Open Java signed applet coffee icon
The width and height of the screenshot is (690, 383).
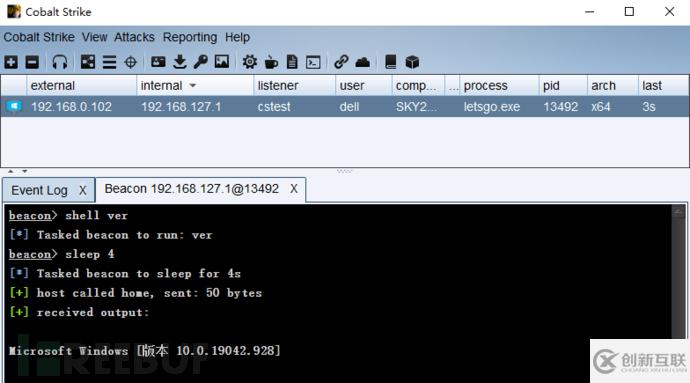click(271, 62)
